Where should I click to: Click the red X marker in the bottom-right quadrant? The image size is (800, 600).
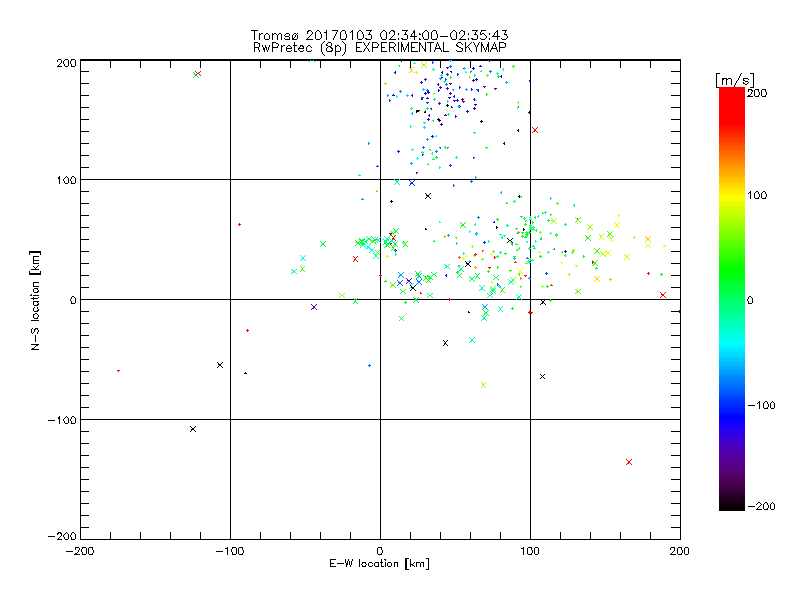(x=629, y=462)
